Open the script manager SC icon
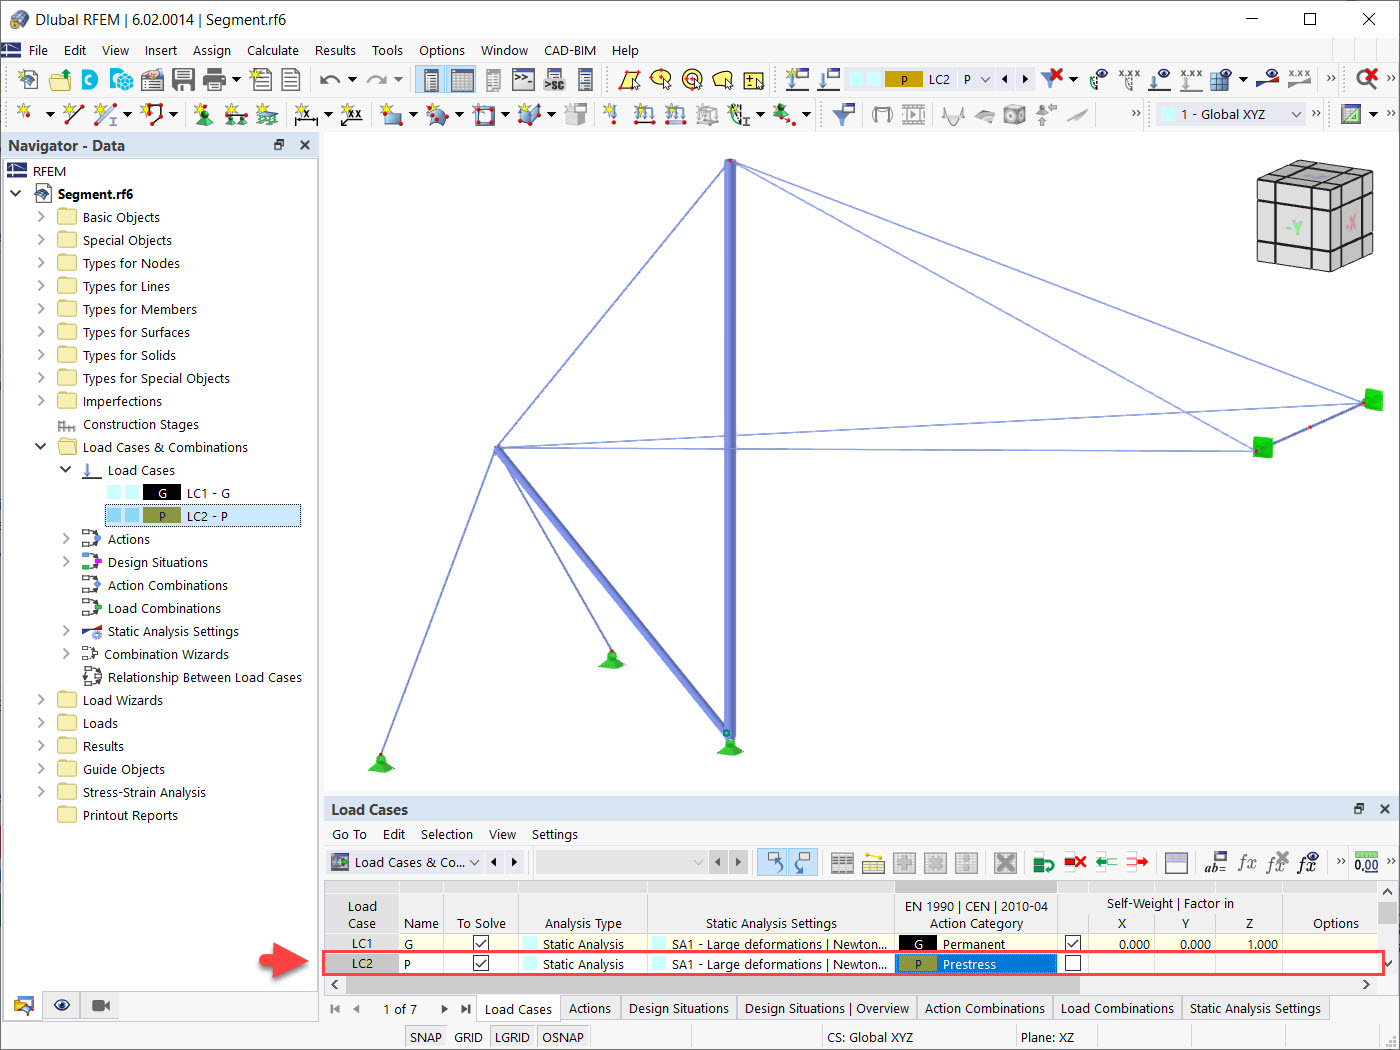The image size is (1400, 1050). coord(554,80)
